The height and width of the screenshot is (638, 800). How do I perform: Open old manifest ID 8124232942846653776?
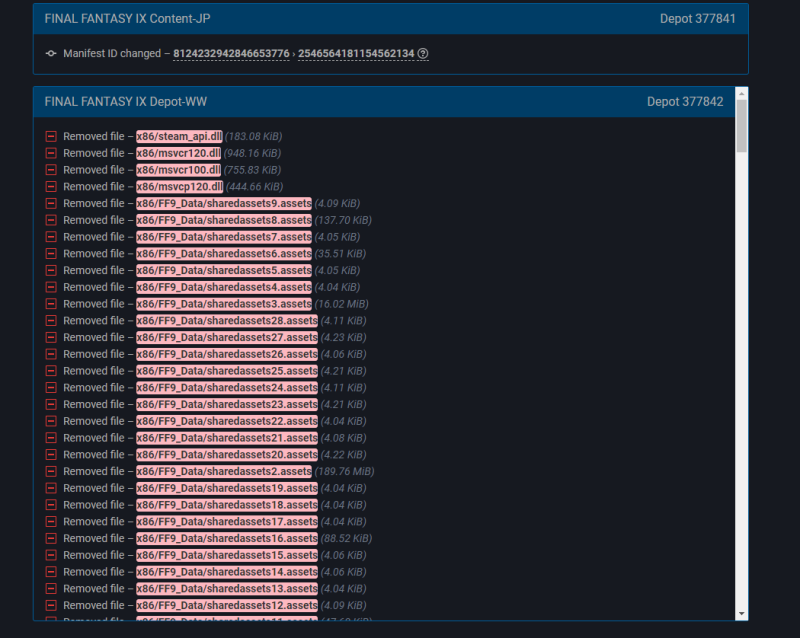coord(231,54)
